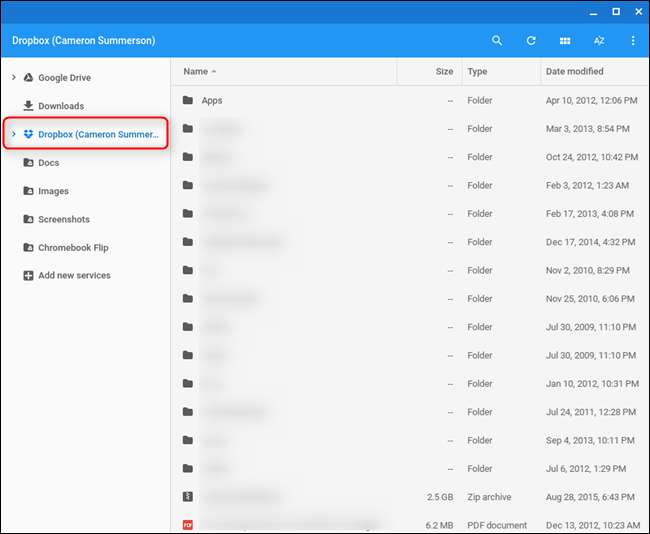Open the AZ sort options
This screenshot has height=534, width=650.
coord(599,41)
